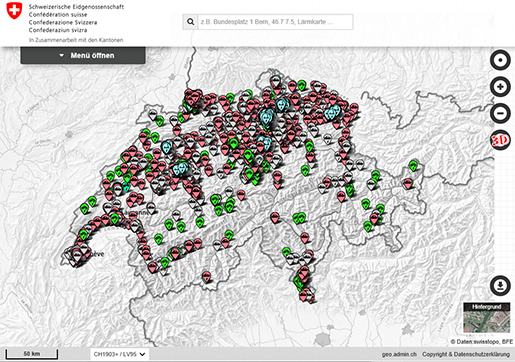Open the Menü öffnen panel
The height and width of the screenshot is (362, 515).
click(x=83, y=55)
